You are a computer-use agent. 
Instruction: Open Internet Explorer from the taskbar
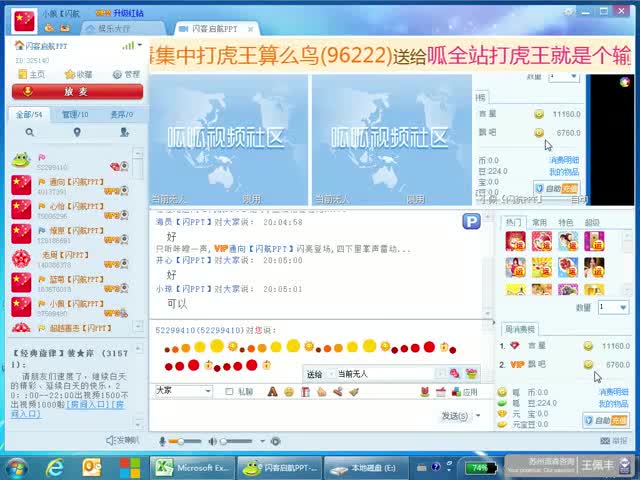tap(54, 467)
